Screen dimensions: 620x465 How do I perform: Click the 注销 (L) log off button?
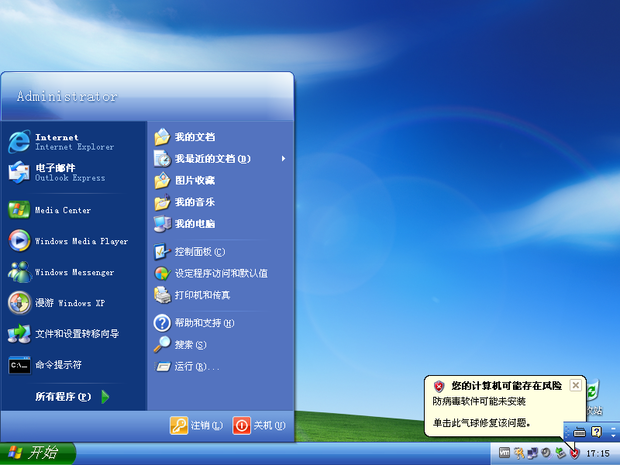(x=197, y=425)
